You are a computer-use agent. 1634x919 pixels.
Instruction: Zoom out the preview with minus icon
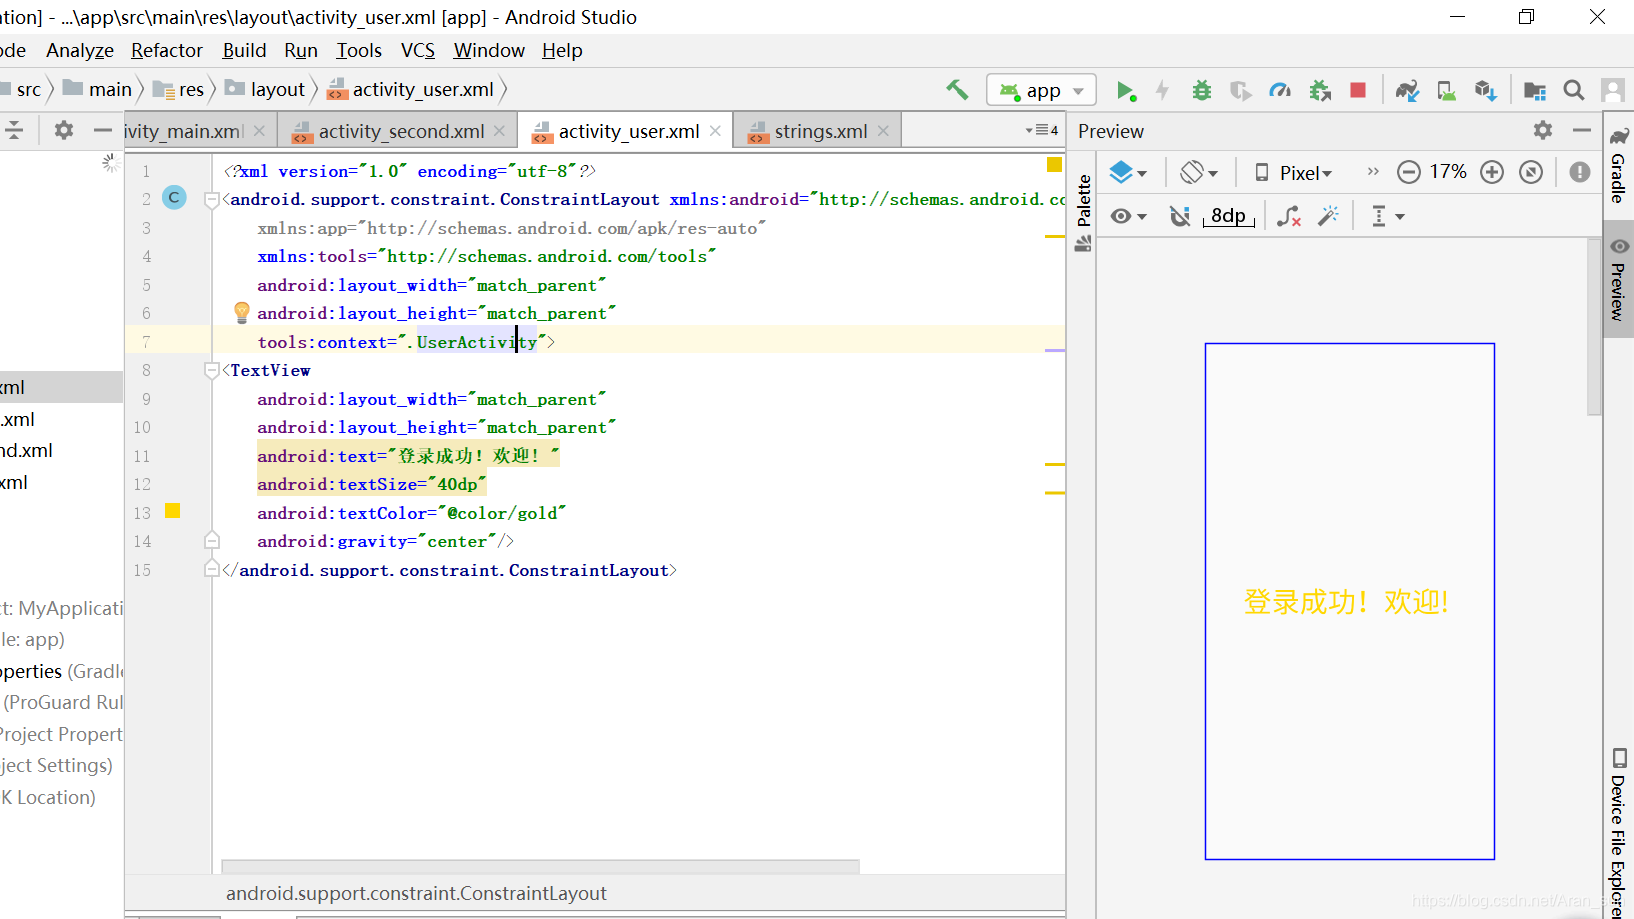click(x=1409, y=172)
